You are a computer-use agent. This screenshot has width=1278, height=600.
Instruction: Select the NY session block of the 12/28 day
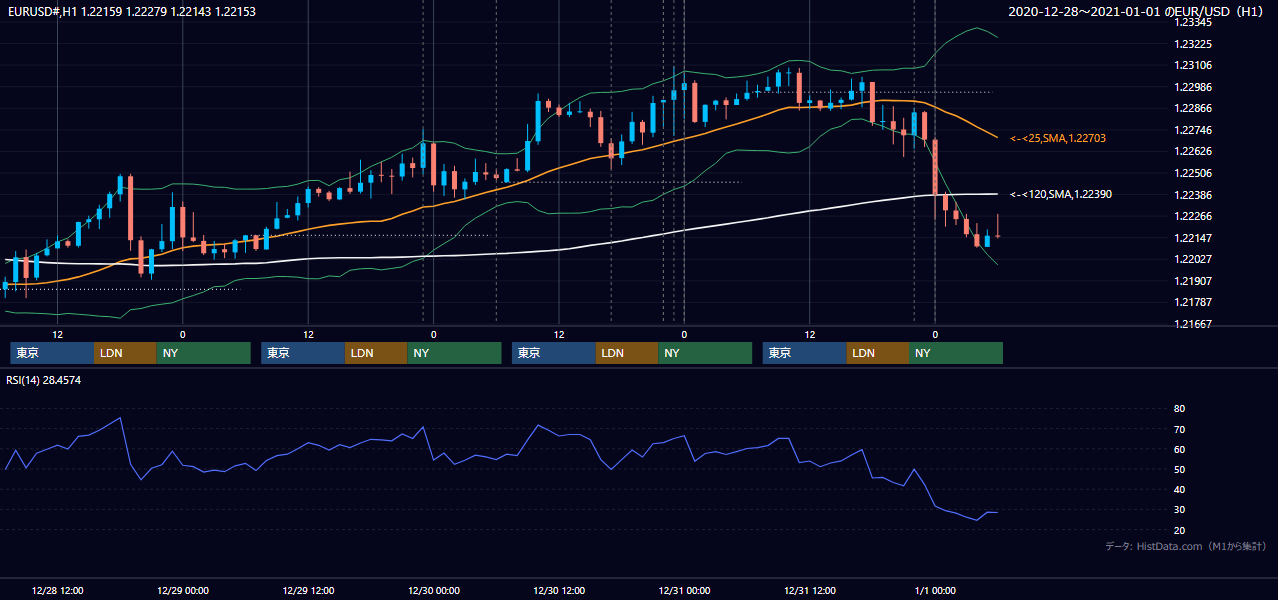[203, 353]
